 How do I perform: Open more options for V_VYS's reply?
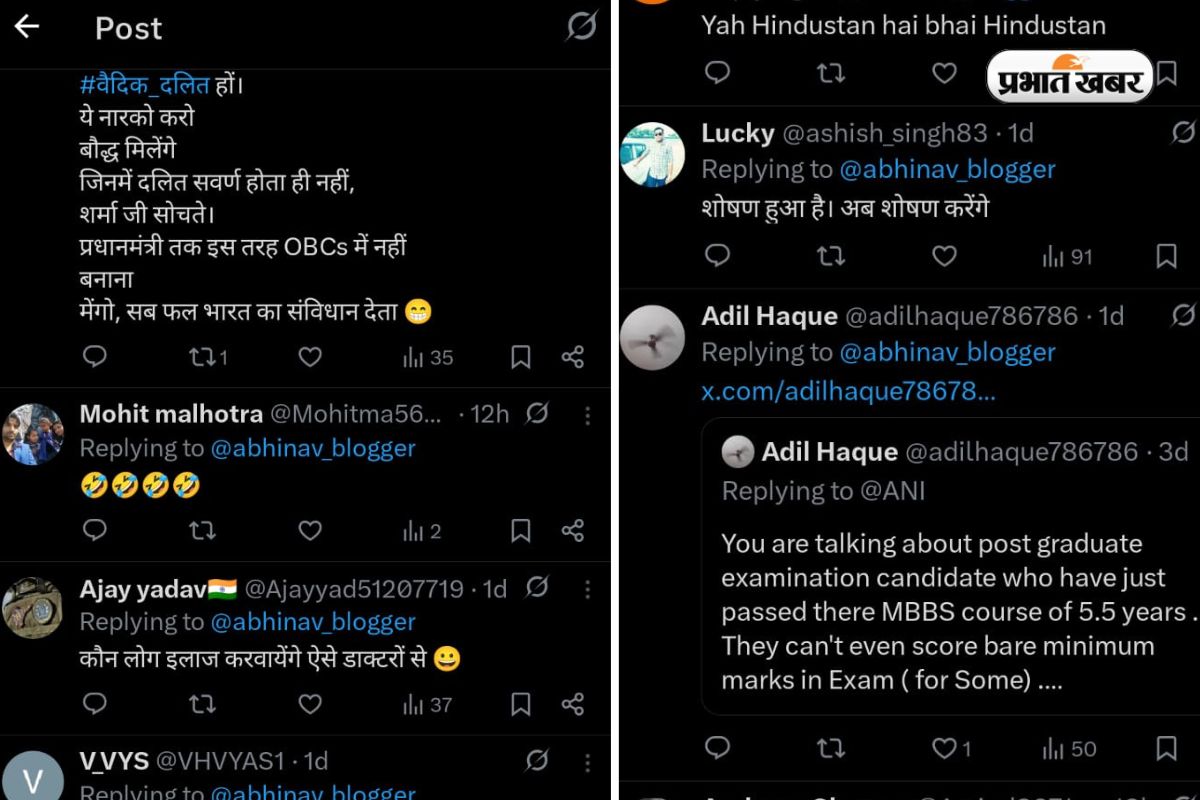(587, 763)
